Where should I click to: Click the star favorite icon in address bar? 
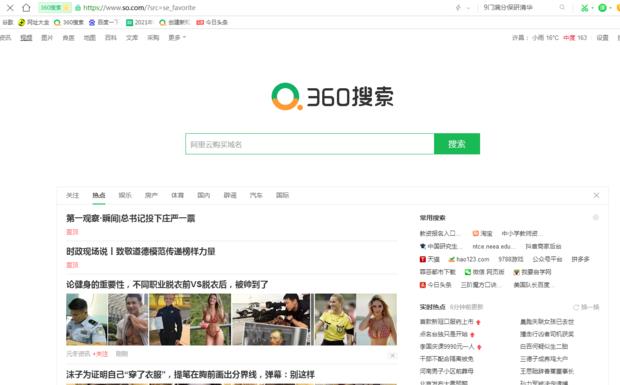(x=66, y=8)
